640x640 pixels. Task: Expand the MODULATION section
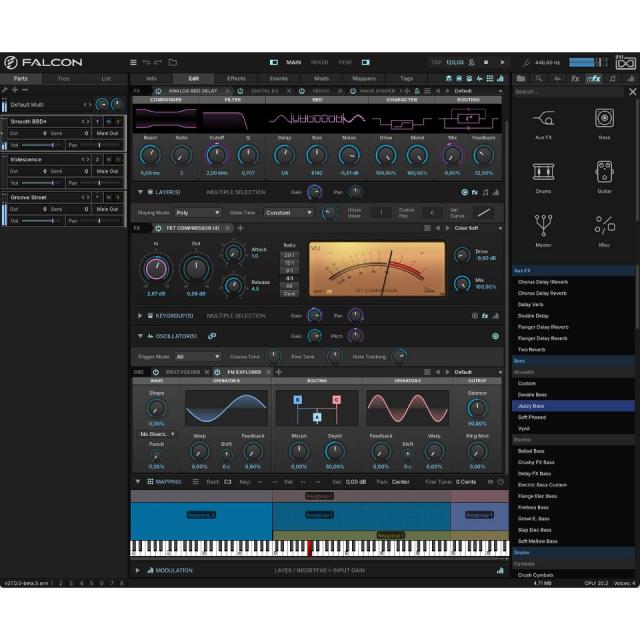point(138,570)
